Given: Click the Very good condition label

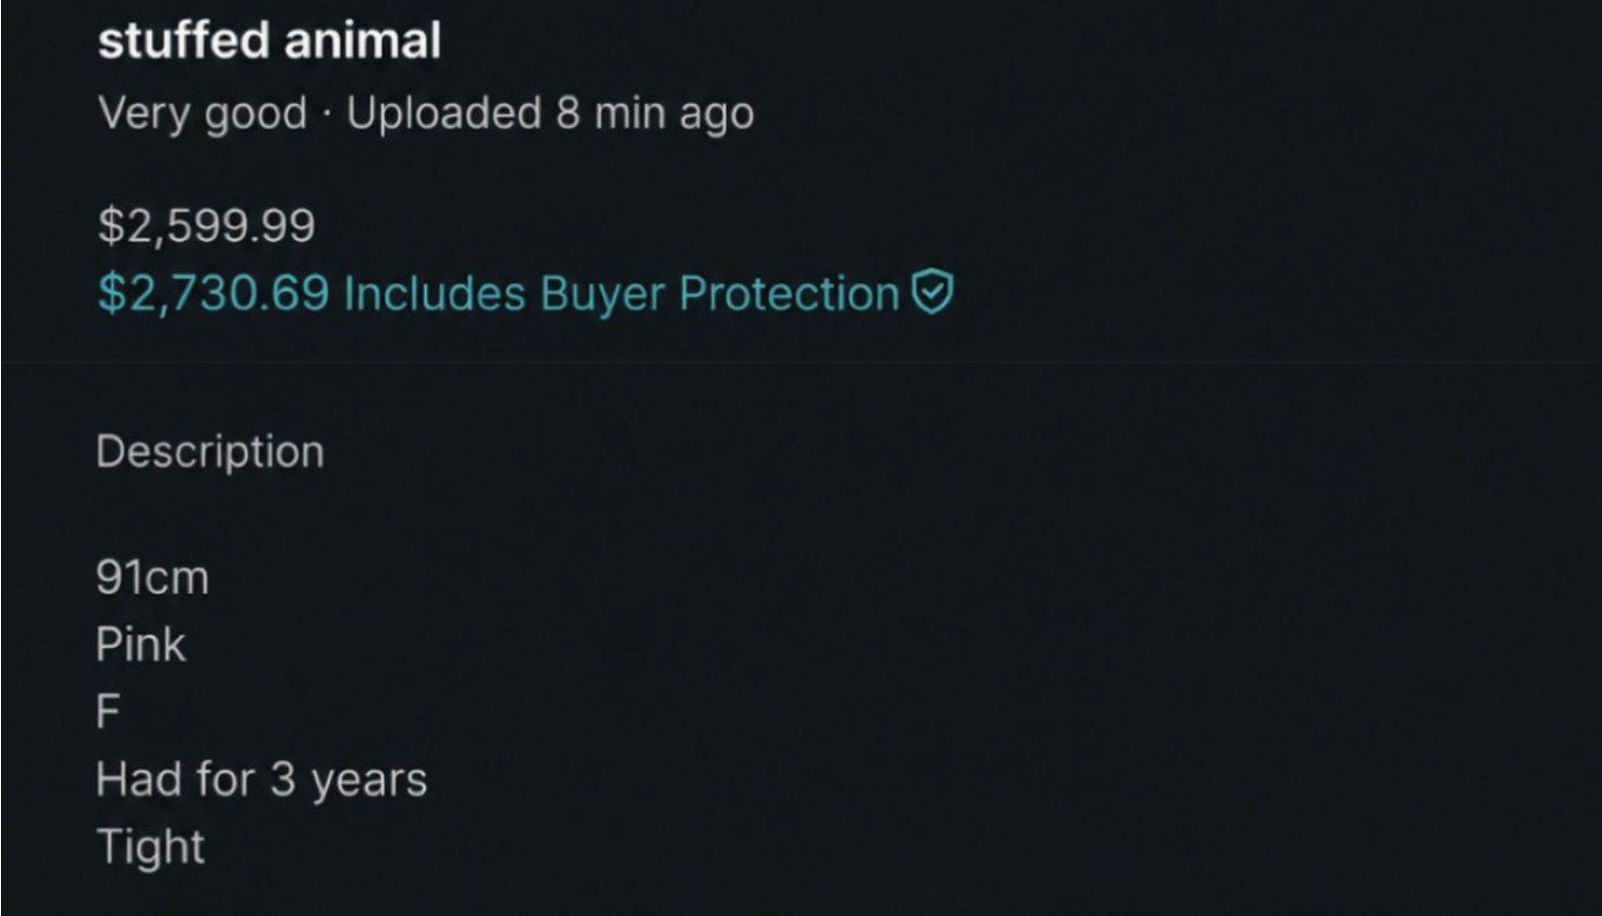Looking at the screenshot, I should (203, 114).
